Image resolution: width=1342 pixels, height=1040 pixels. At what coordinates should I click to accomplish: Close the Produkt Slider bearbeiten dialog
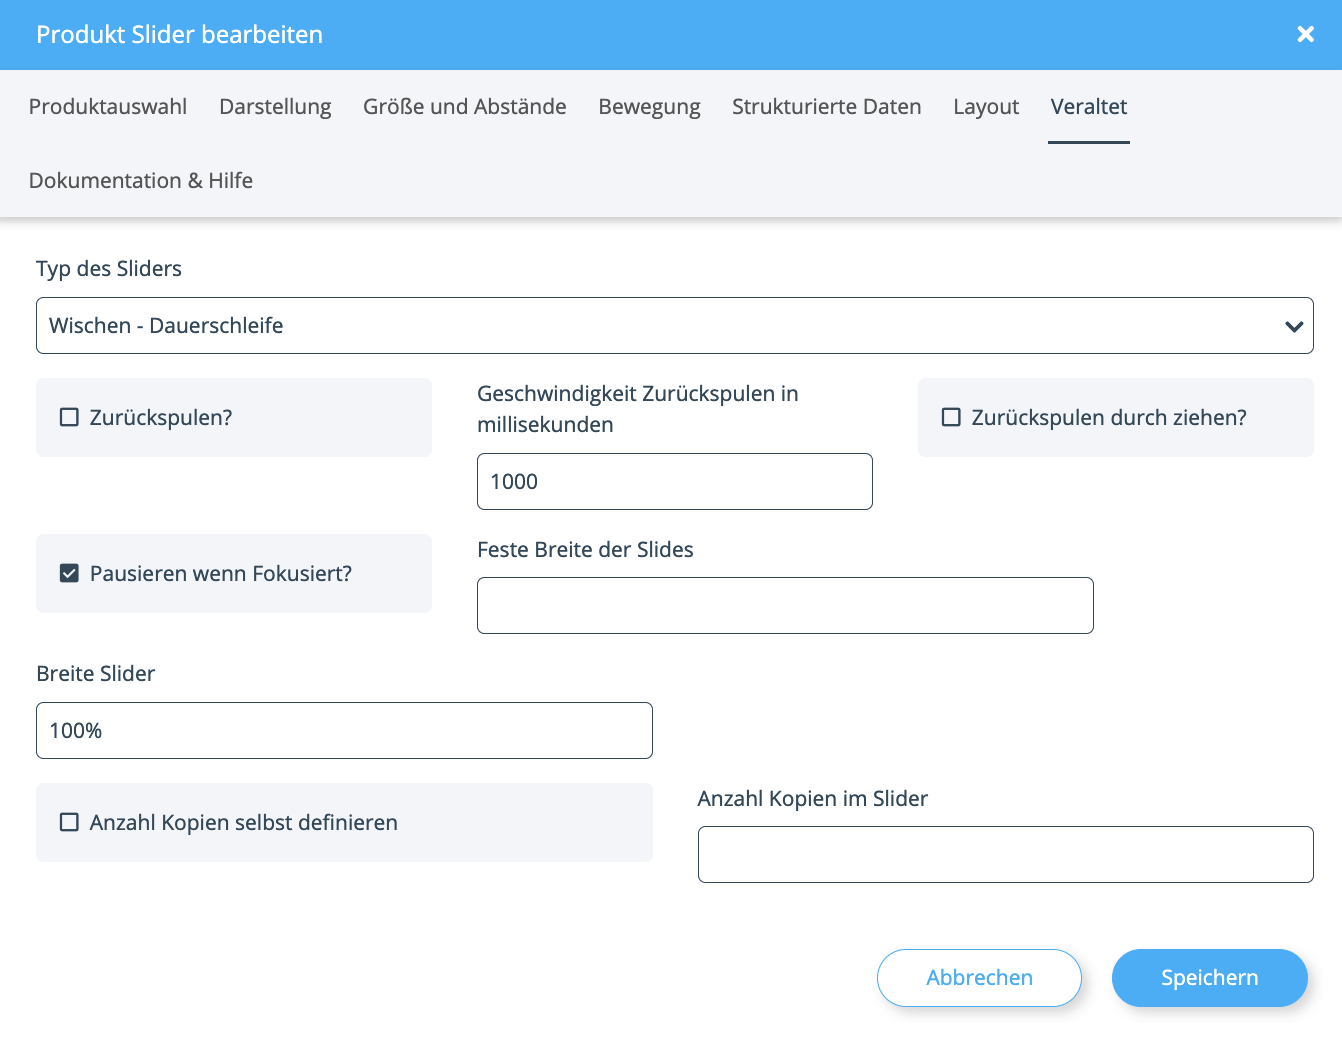(x=1305, y=35)
